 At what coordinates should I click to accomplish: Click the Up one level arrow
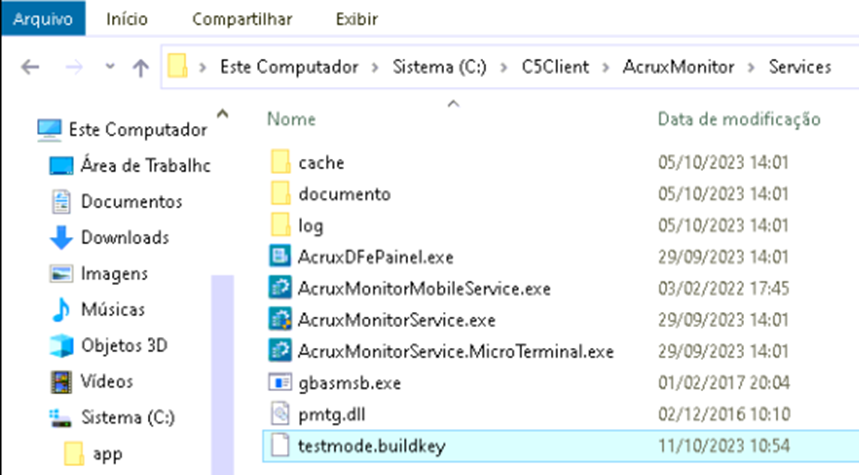[141, 68]
